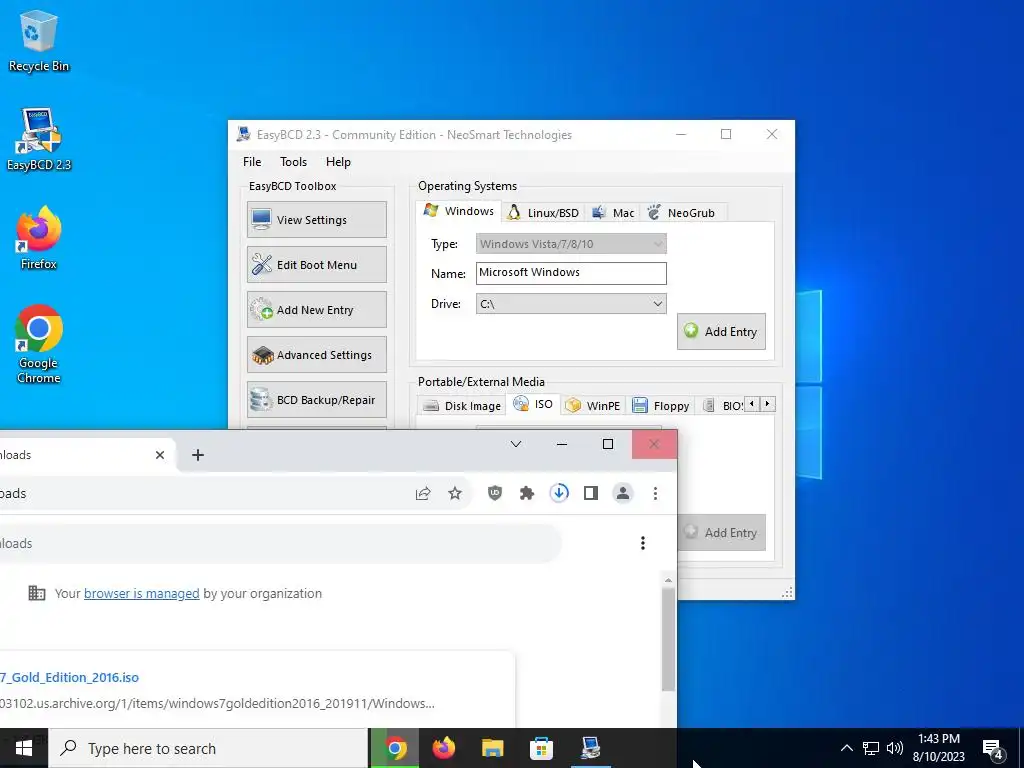The height and width of the screenshot is (768, 1024).
Task: Open the Tools menu in EasyBCD
Action: (x=293, y=162)
